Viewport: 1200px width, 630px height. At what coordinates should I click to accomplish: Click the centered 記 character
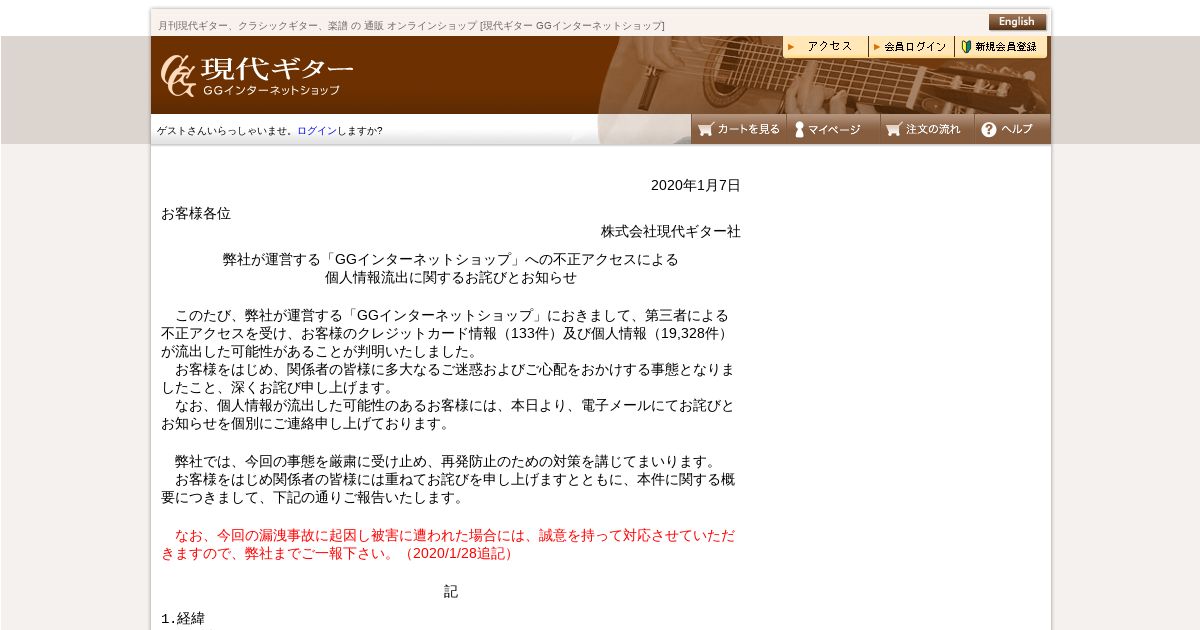click(451, 591)
